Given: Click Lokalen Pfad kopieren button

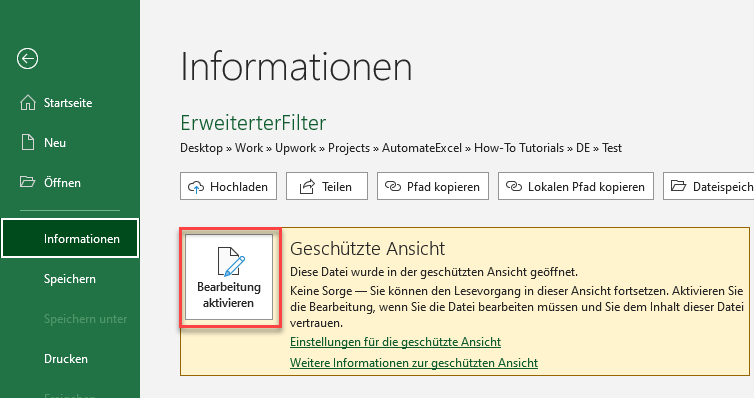Looking at the screenshot, I should (x=576, y=186).
